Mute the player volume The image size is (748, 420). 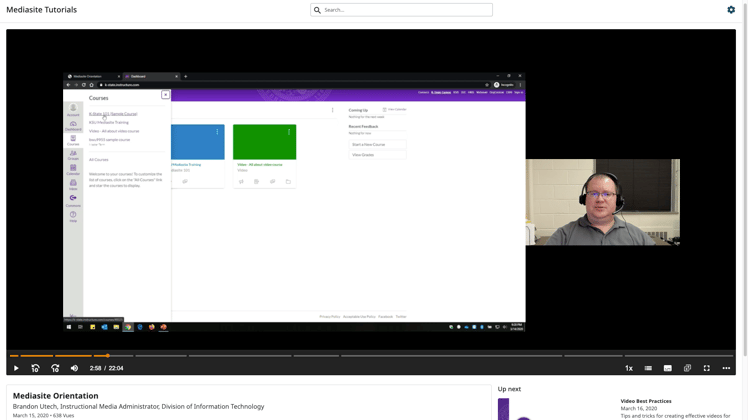point(74,368)
